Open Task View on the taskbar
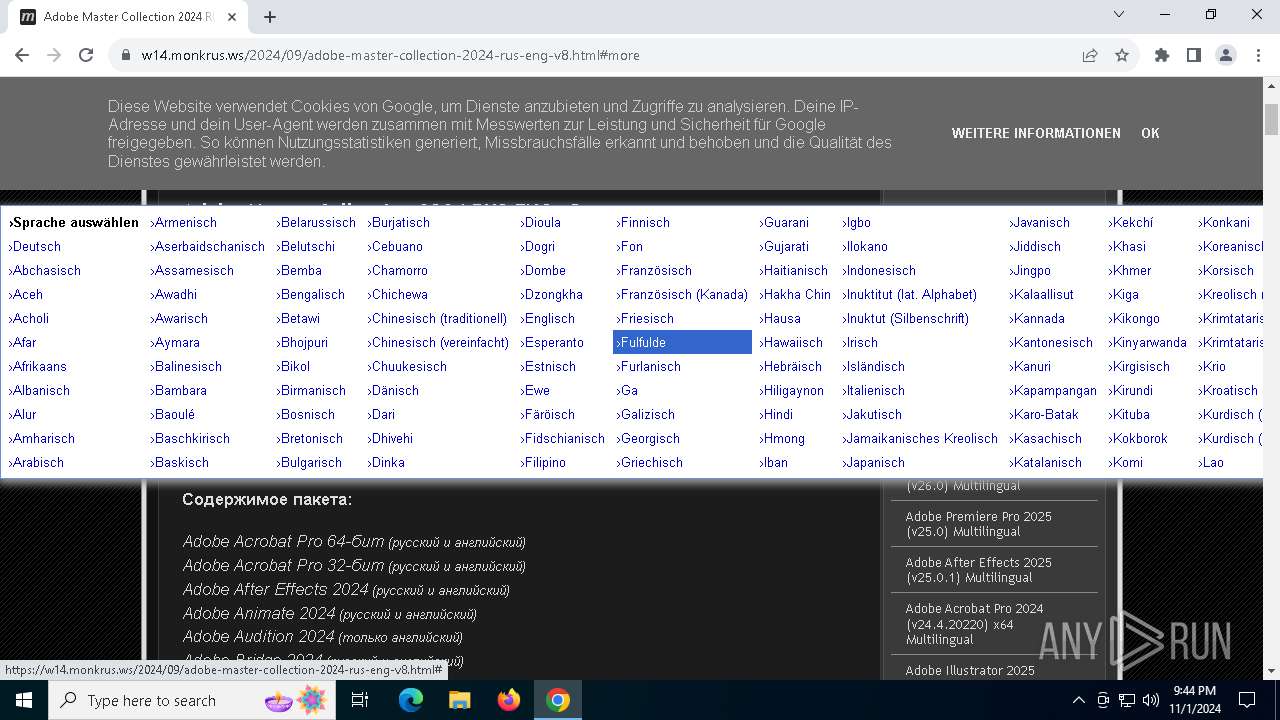 click(360, 700)
